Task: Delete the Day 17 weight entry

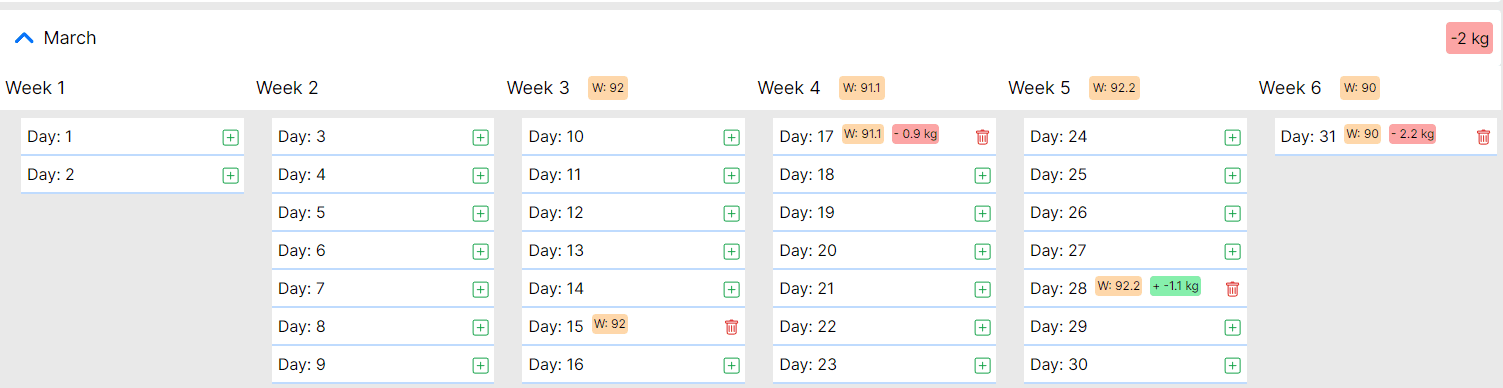Action: click(x=982, y=137)
